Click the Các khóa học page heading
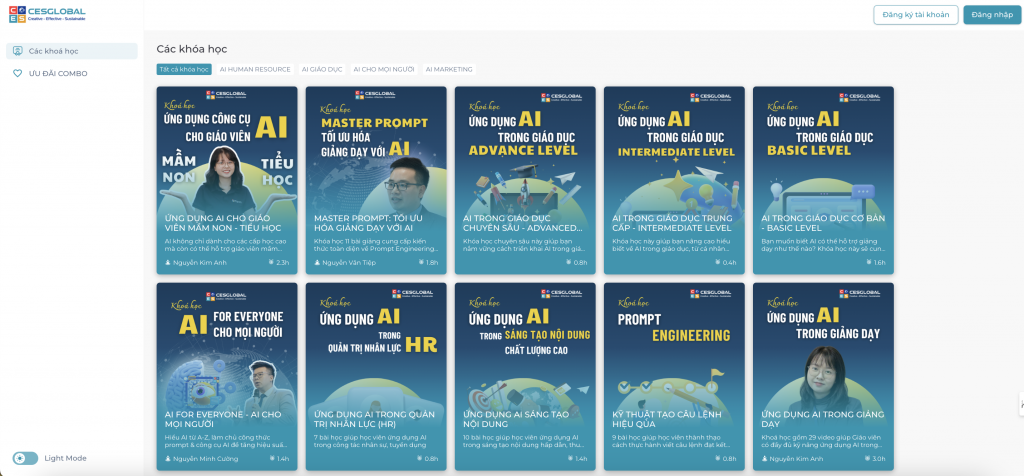1024x476 pixels. click(x=192, y=49)
